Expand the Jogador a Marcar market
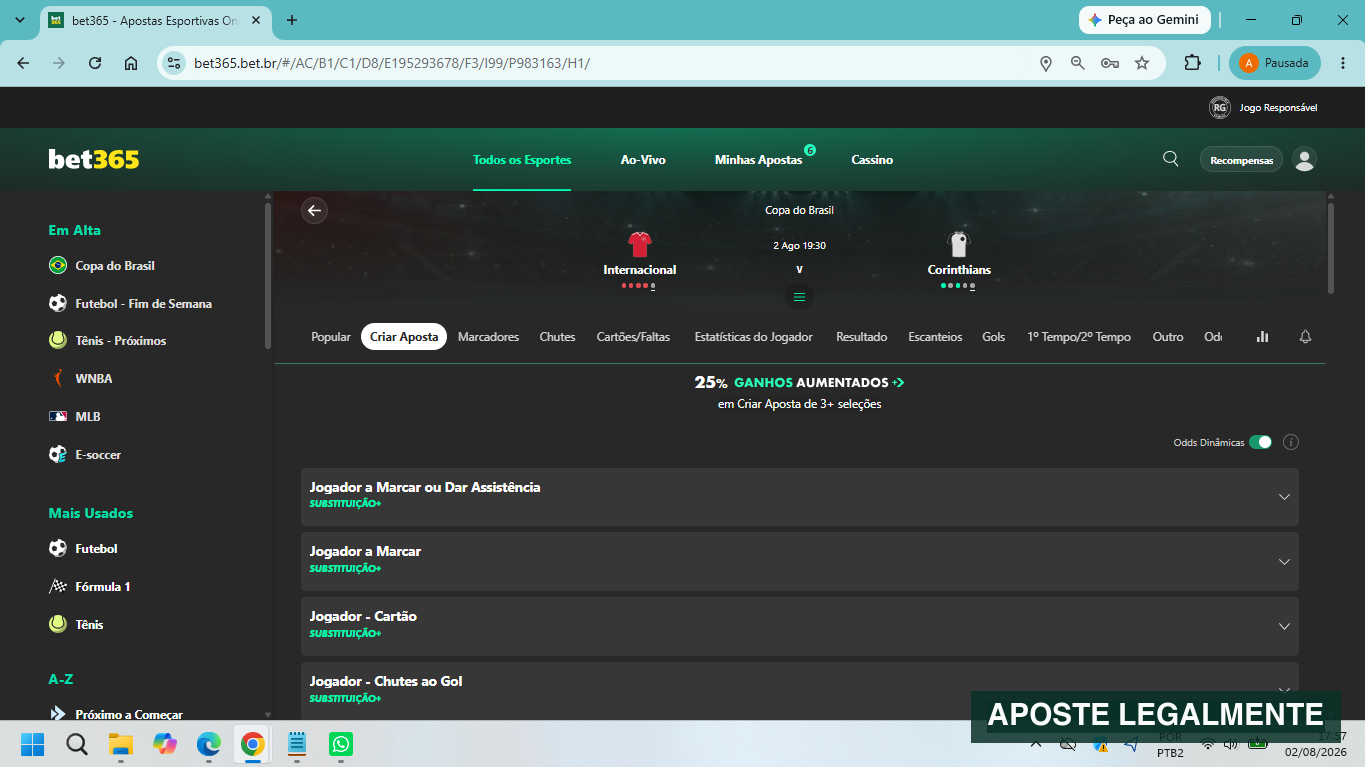 pyautogui.click(x=799, y=561)
